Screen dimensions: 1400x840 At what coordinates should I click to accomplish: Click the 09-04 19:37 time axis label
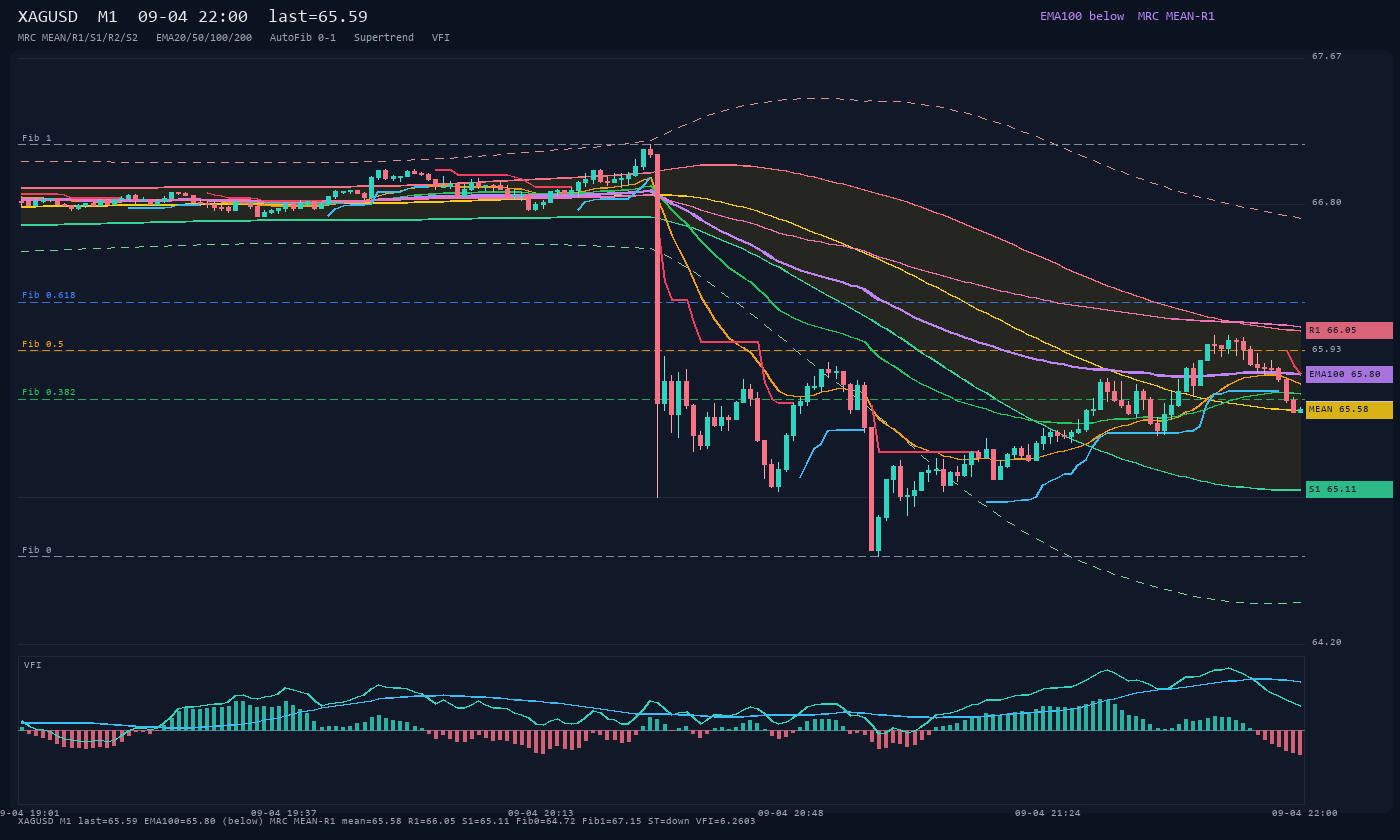[x=284, y=813]
